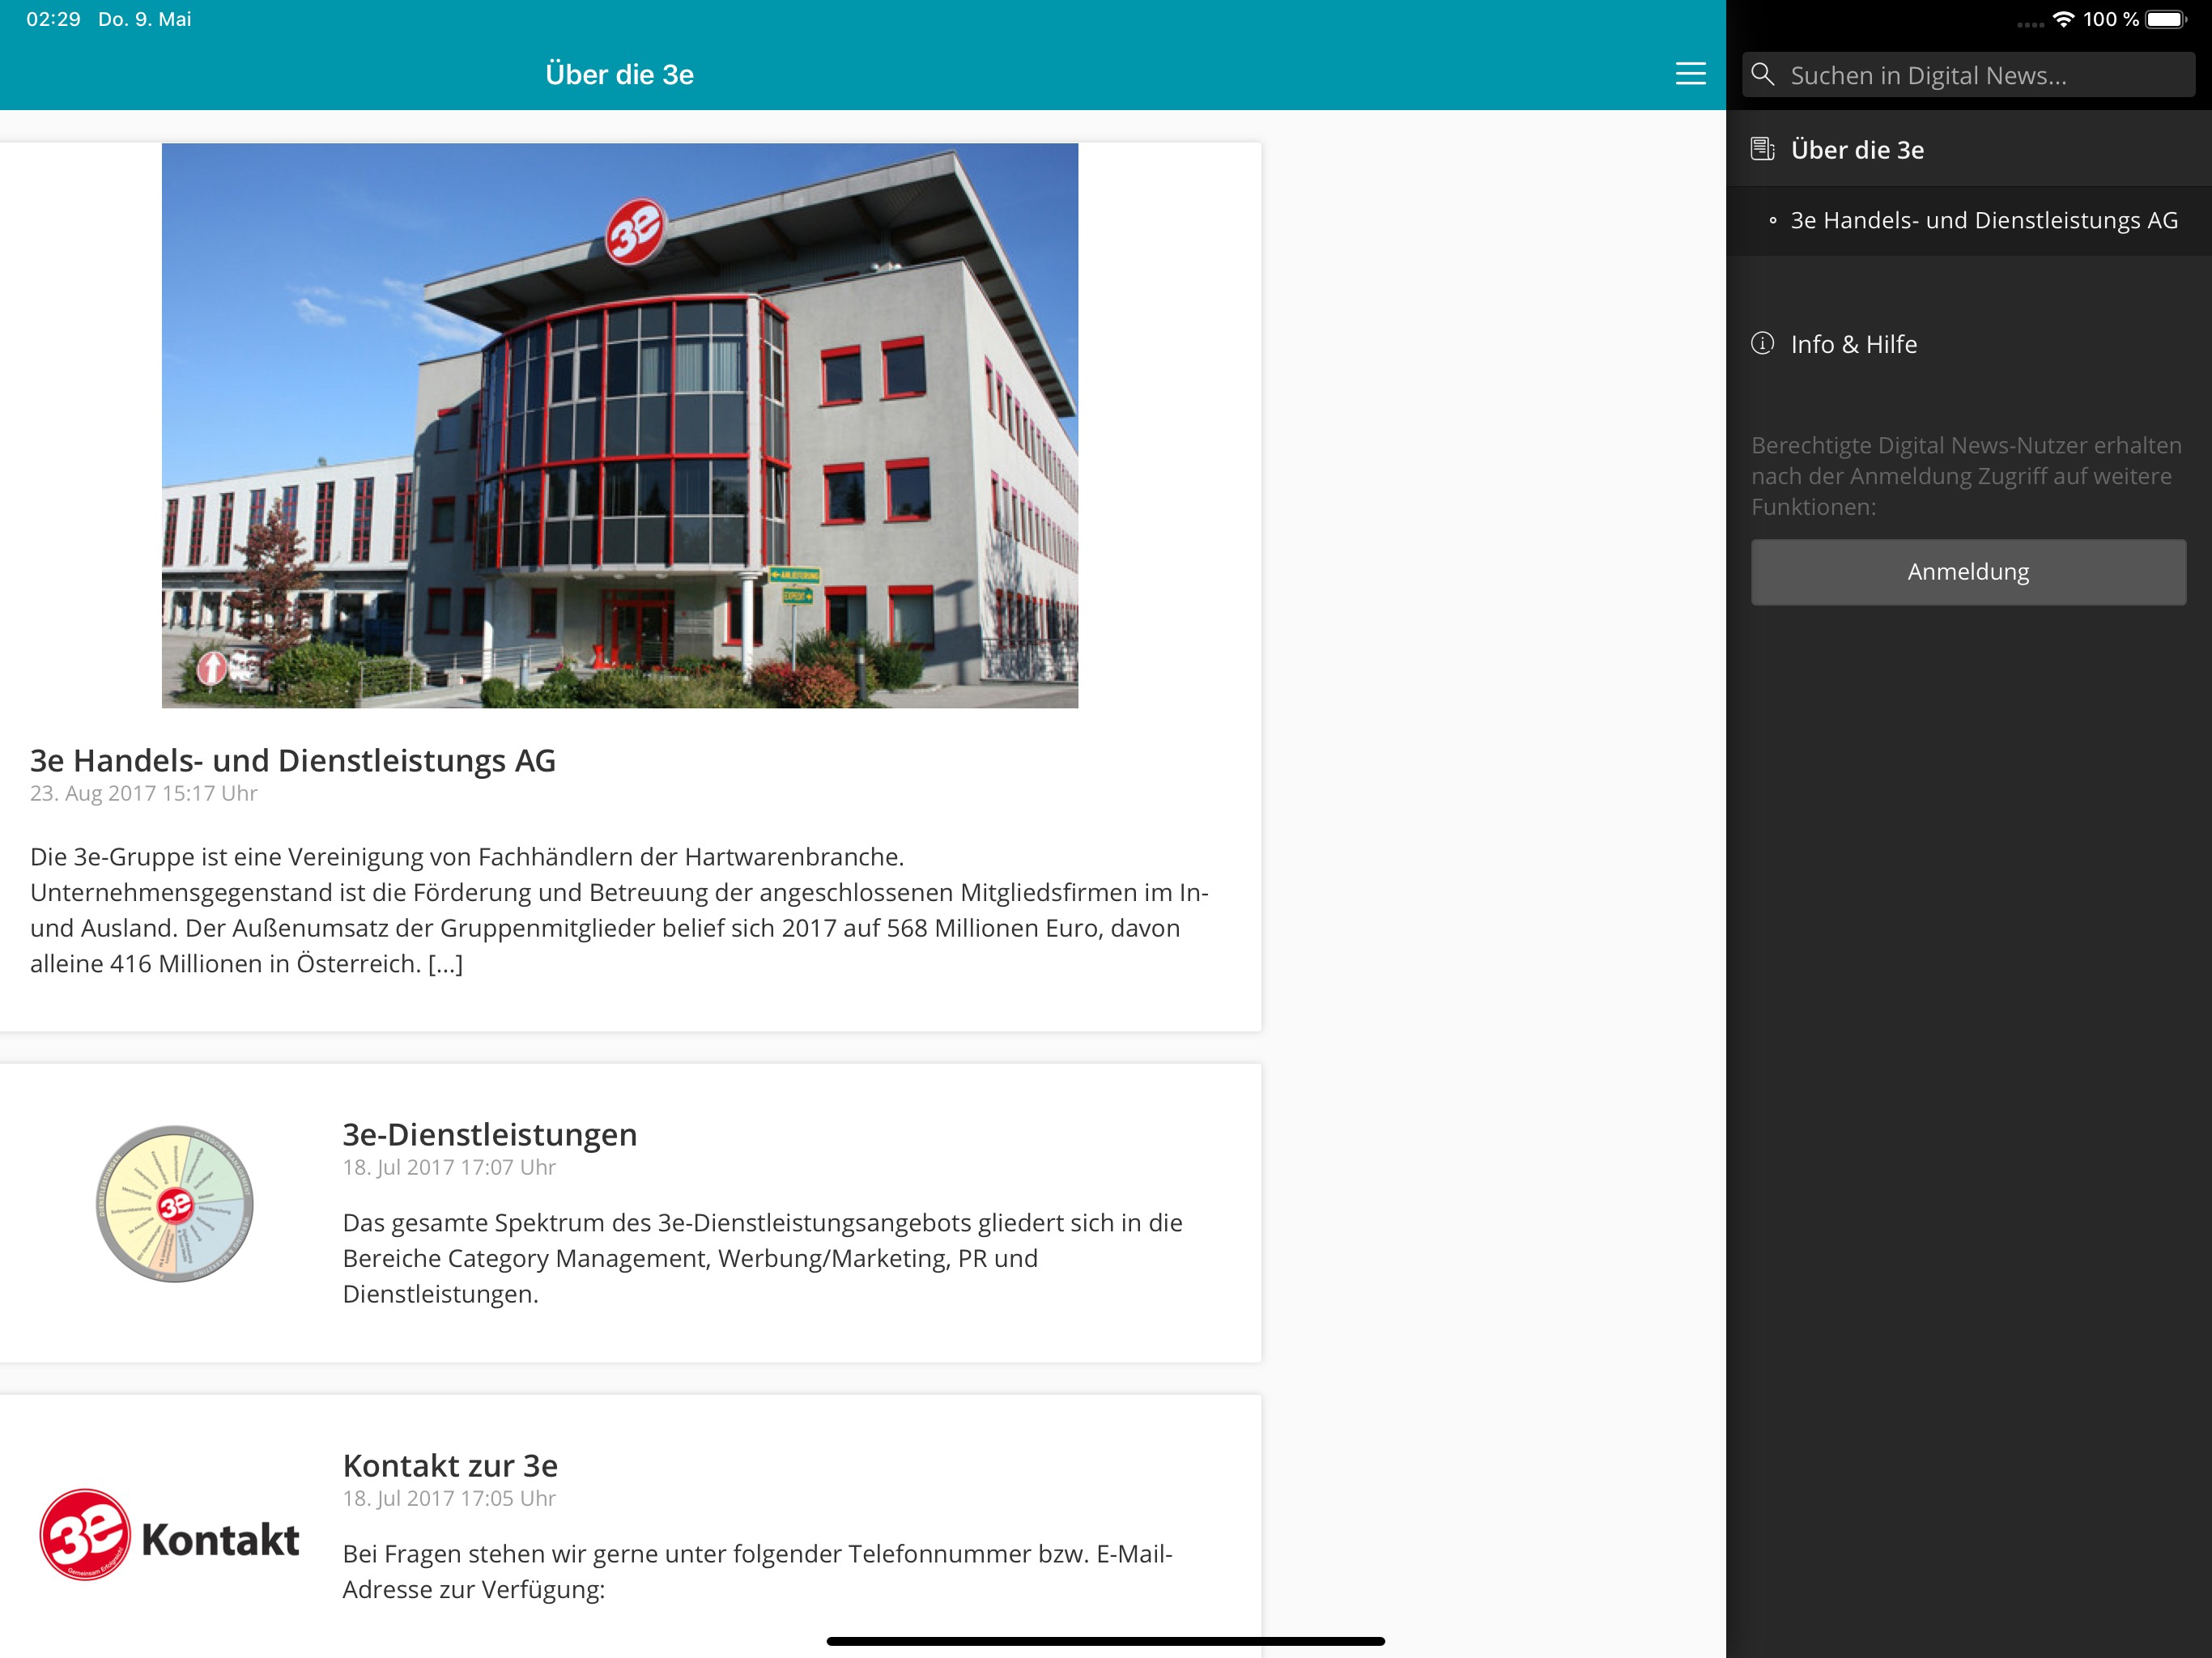Viewport: 2212px width, 1658px height.
Task: Open the 'Kontakt zur 3e' article title
Action: pyautogui.click(x=450, y=1465)
